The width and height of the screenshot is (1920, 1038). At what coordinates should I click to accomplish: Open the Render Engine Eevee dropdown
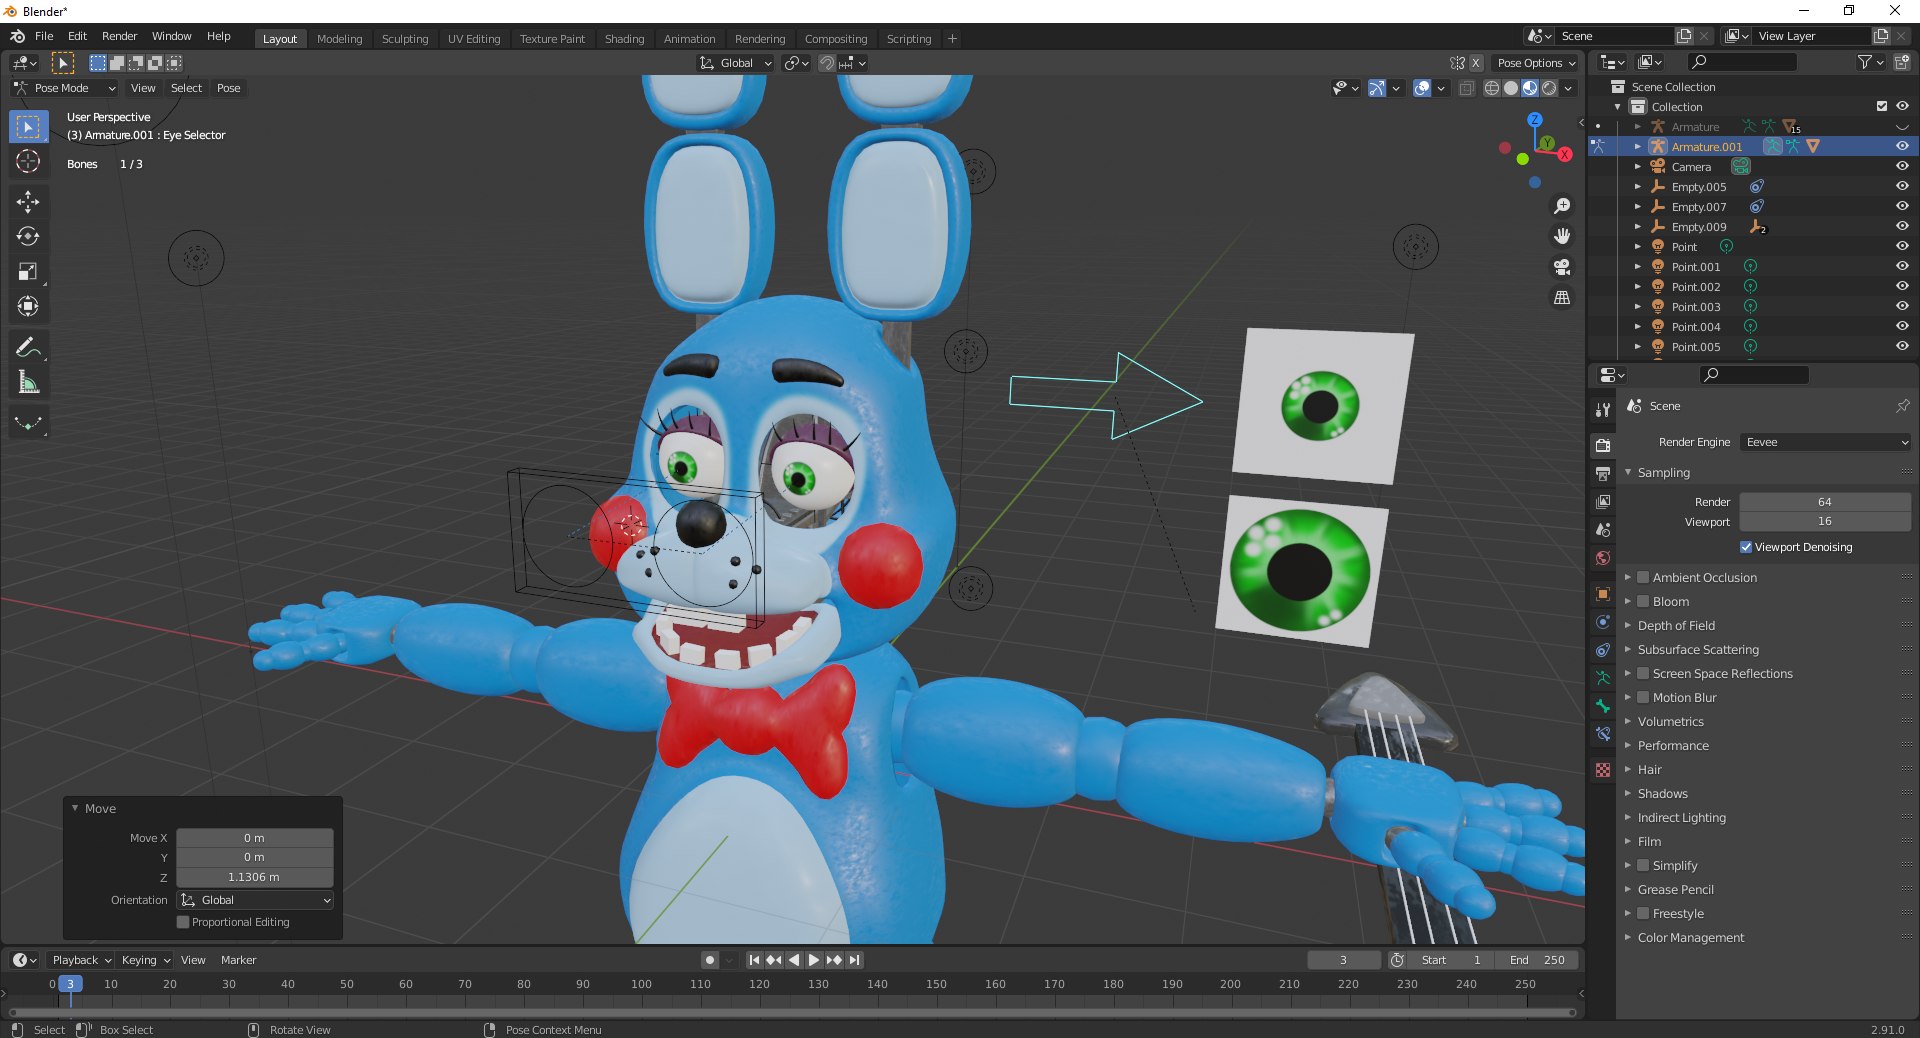(1826, 442)
